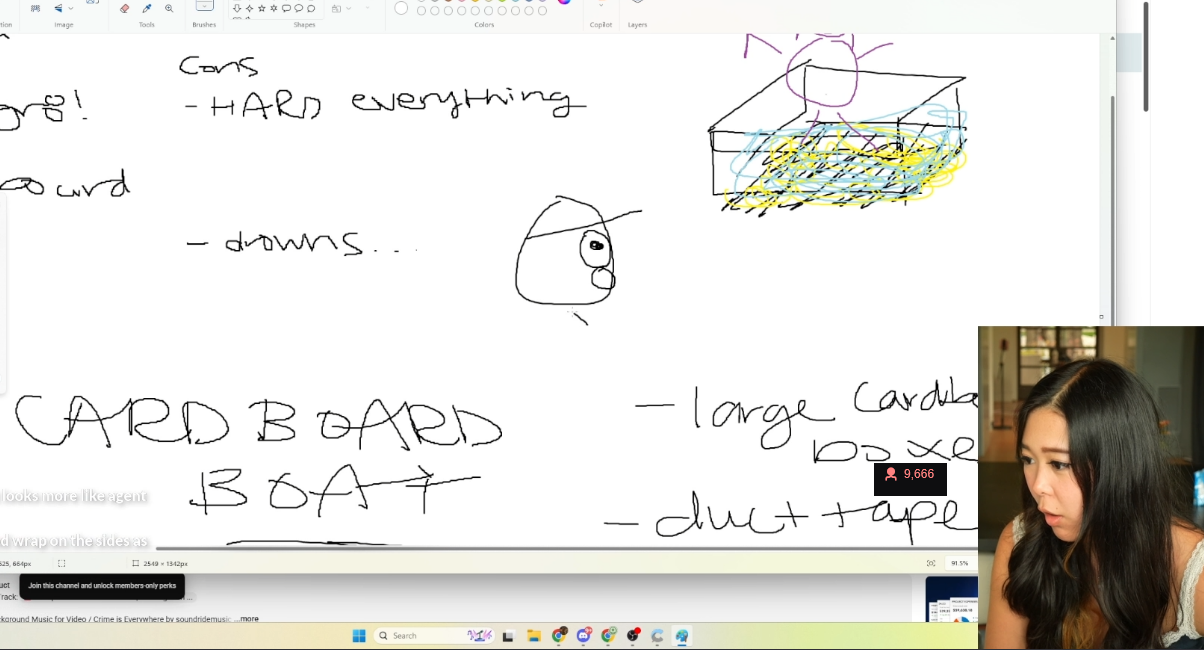Open OBS Studio from the taskbar
1204x650 pixels.
tap(633, 636)
